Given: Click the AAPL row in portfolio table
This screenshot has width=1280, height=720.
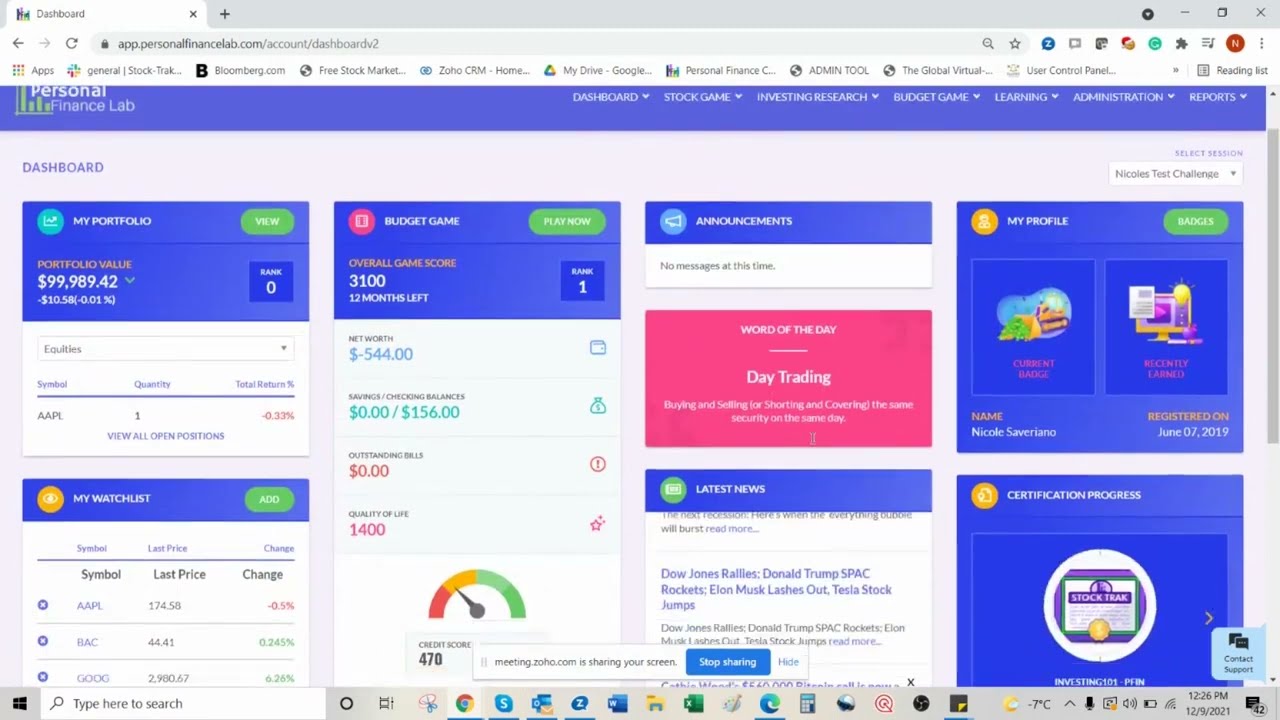Looking at the screenshot, I should pos(165,415).
